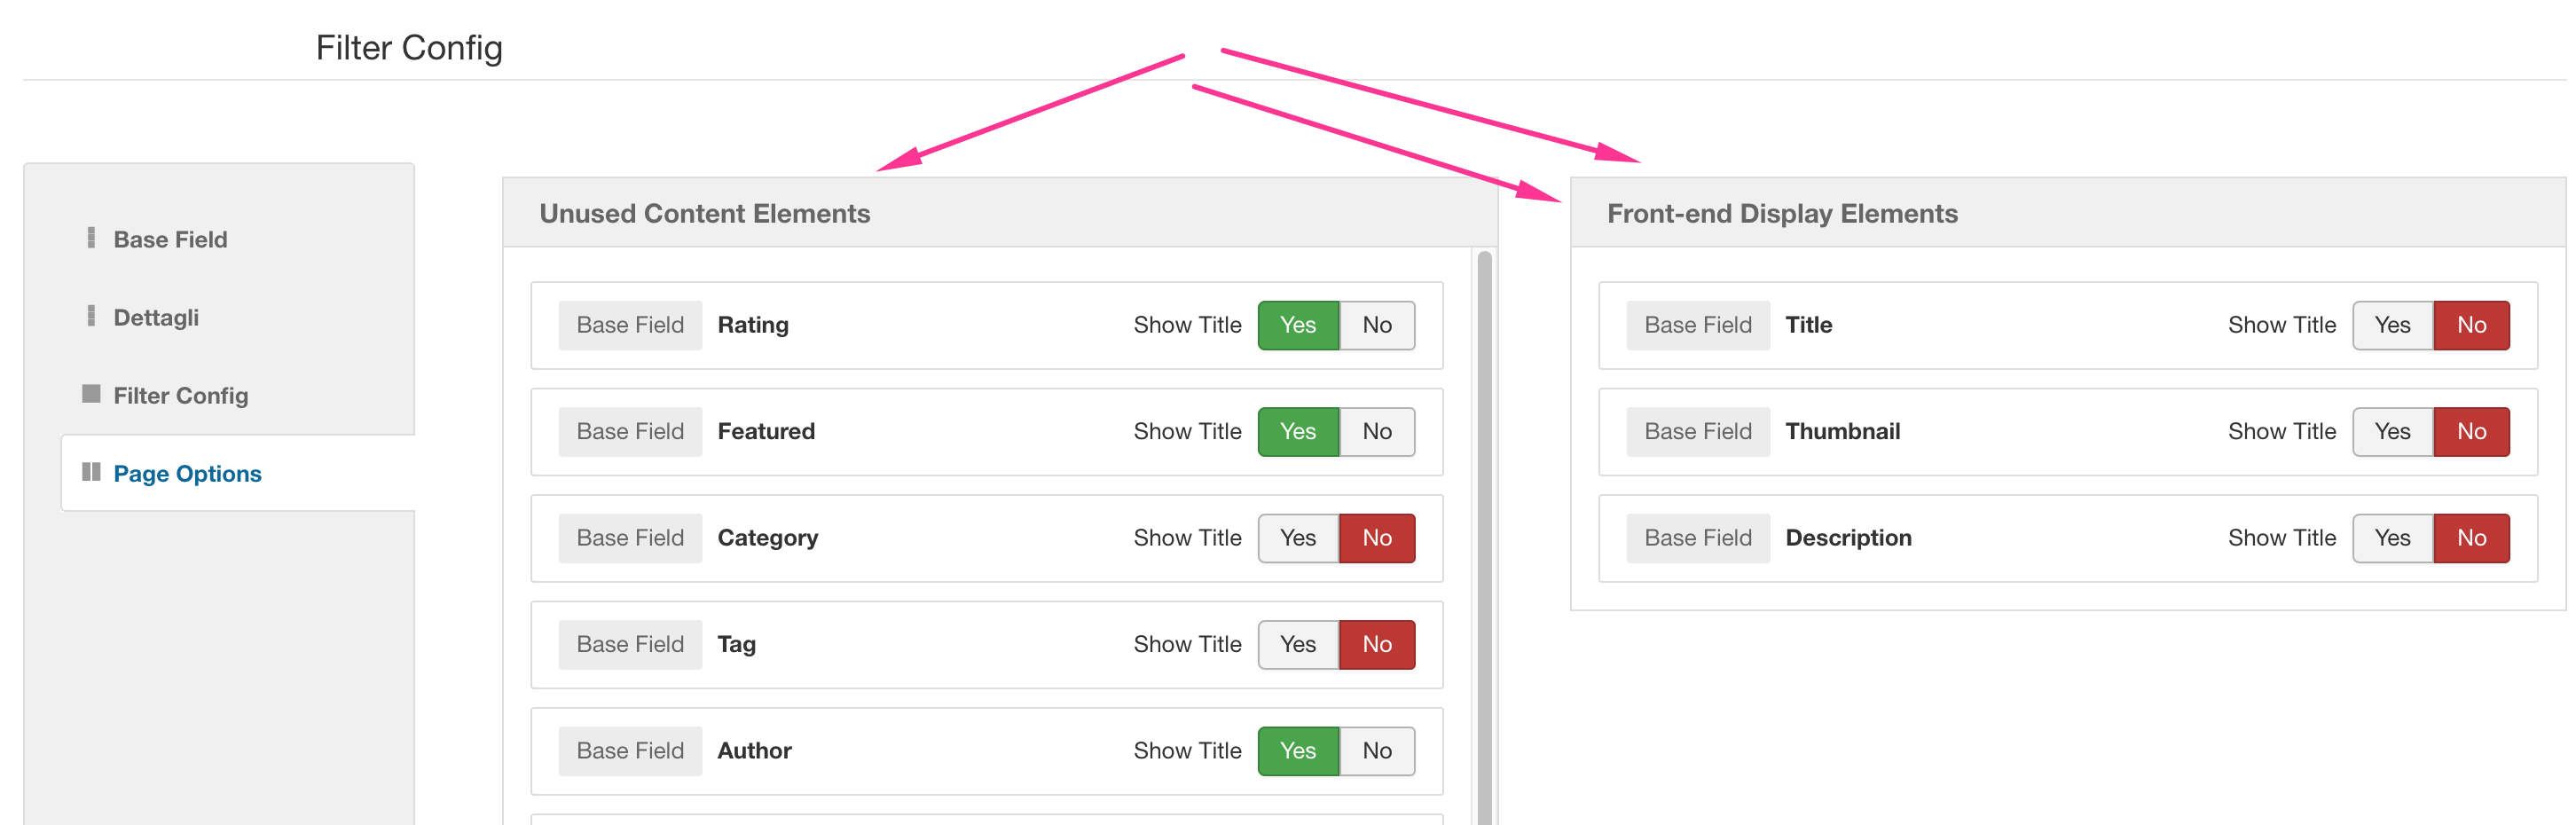Viewport: 2576px width, 825px height.
Task: Disable Show Title for Featured
Action: click(x=1376, y=432)
